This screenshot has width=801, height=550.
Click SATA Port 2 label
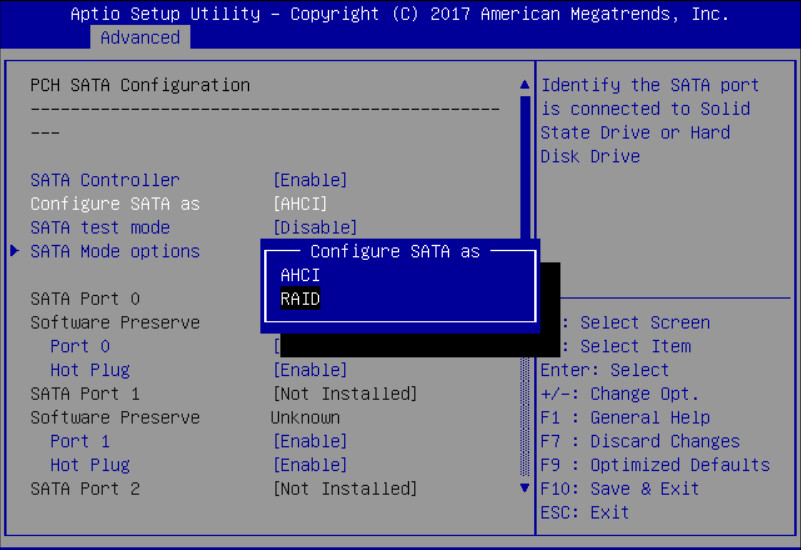pos(85,489)
